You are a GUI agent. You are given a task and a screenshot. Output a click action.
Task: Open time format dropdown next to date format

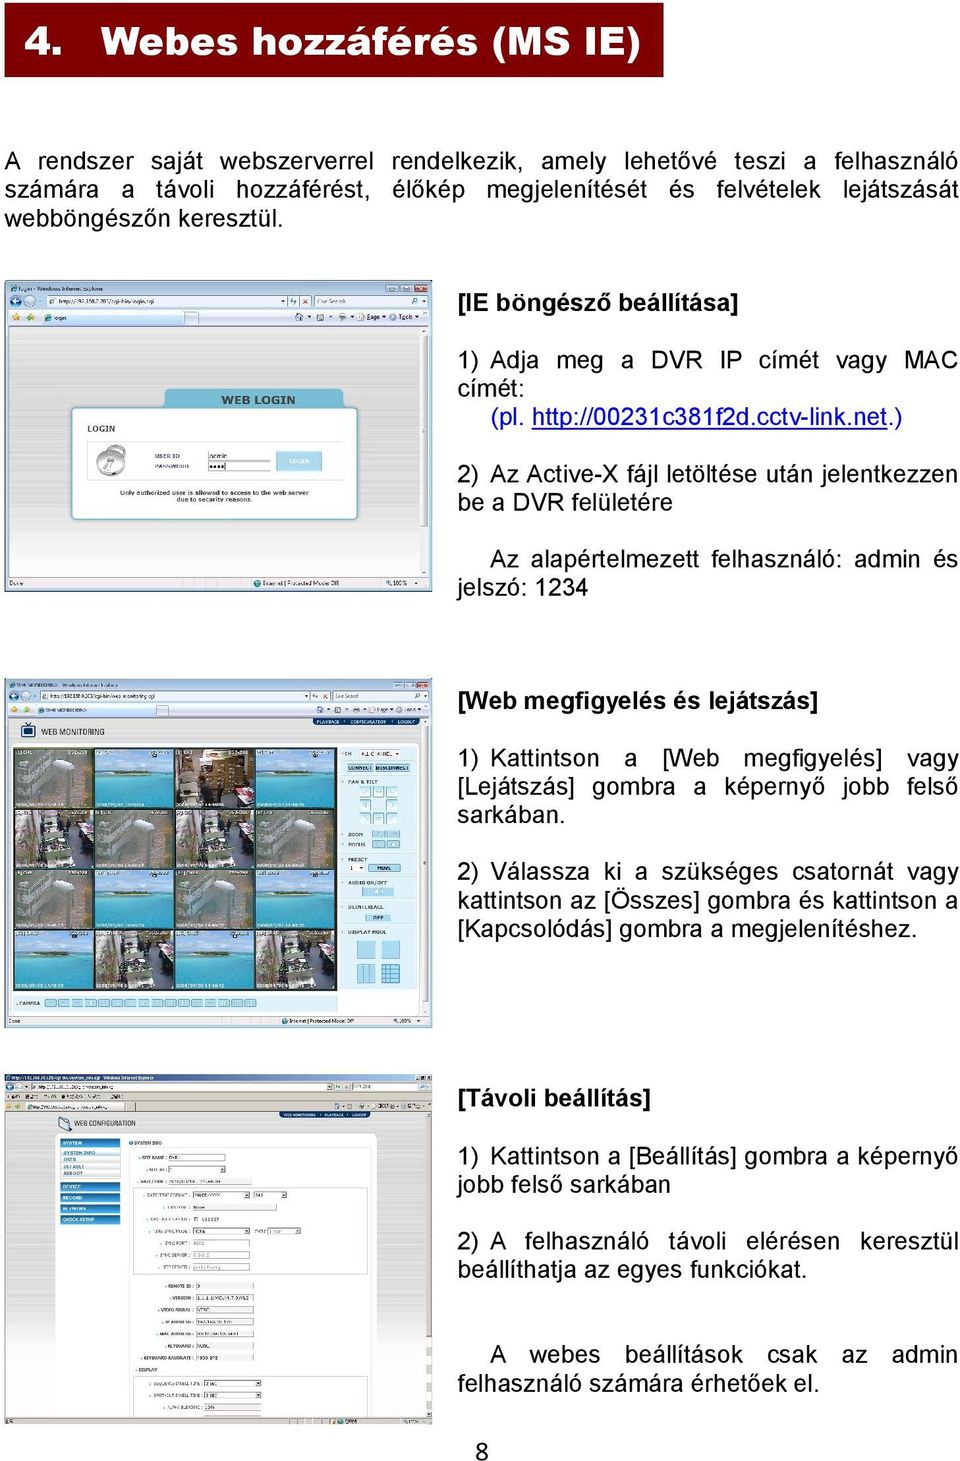tap(270, 1195)
